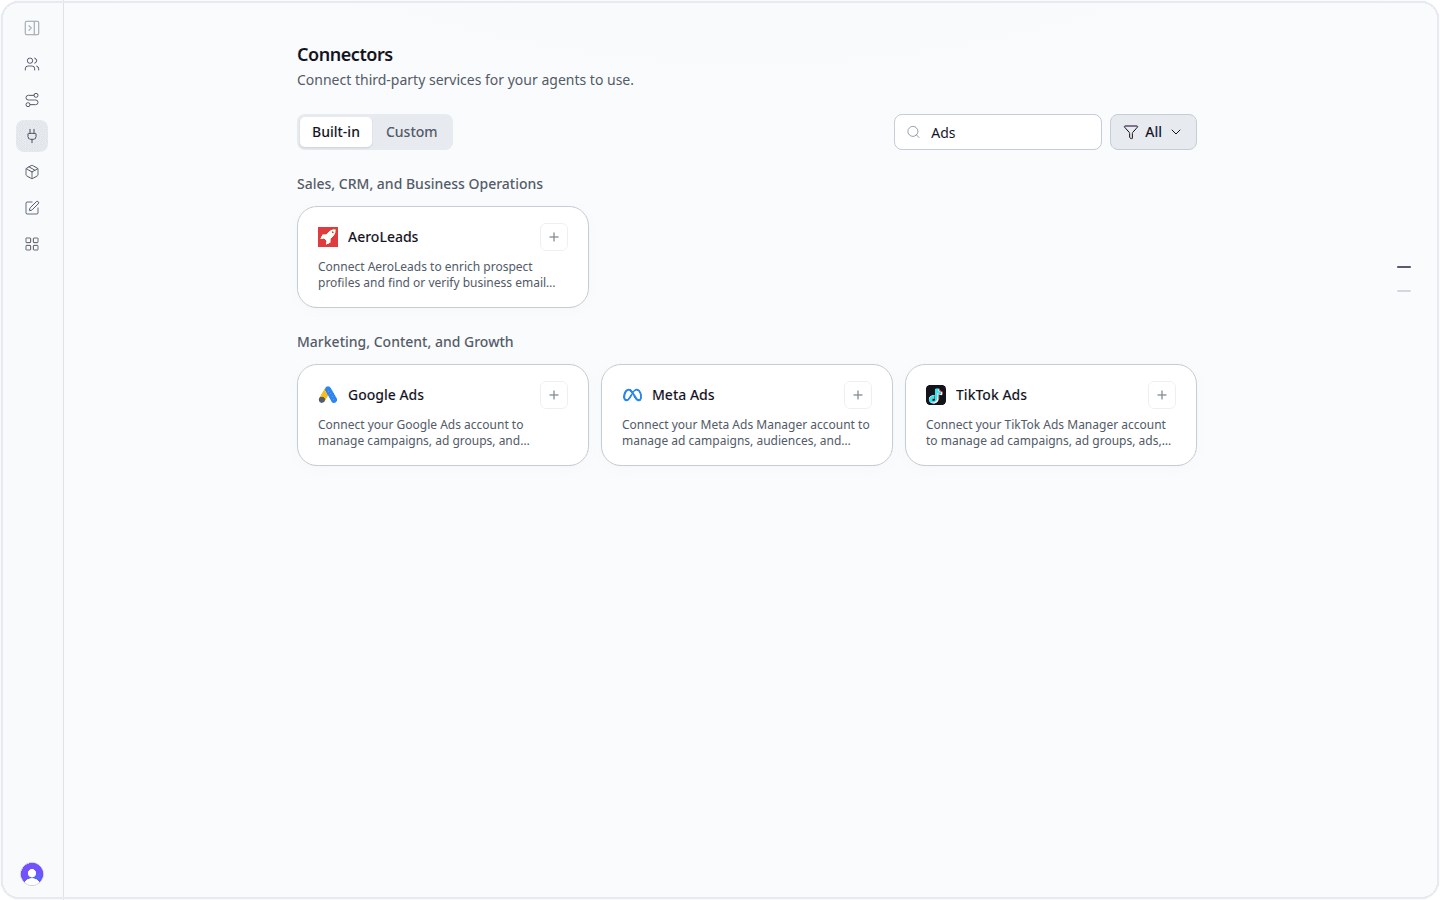Open the cube package sidebar icon
The height and width of the screenshot is (900, 1440).
pyautogui.click(x=32, y=172)
